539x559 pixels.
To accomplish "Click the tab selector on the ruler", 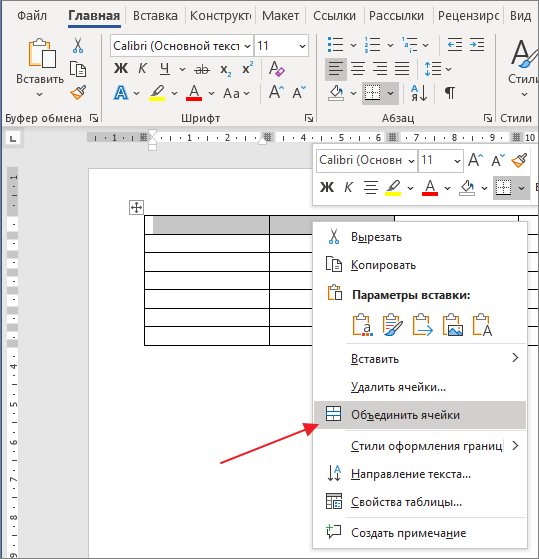I will pyautogui.click(x=13, y=138).
